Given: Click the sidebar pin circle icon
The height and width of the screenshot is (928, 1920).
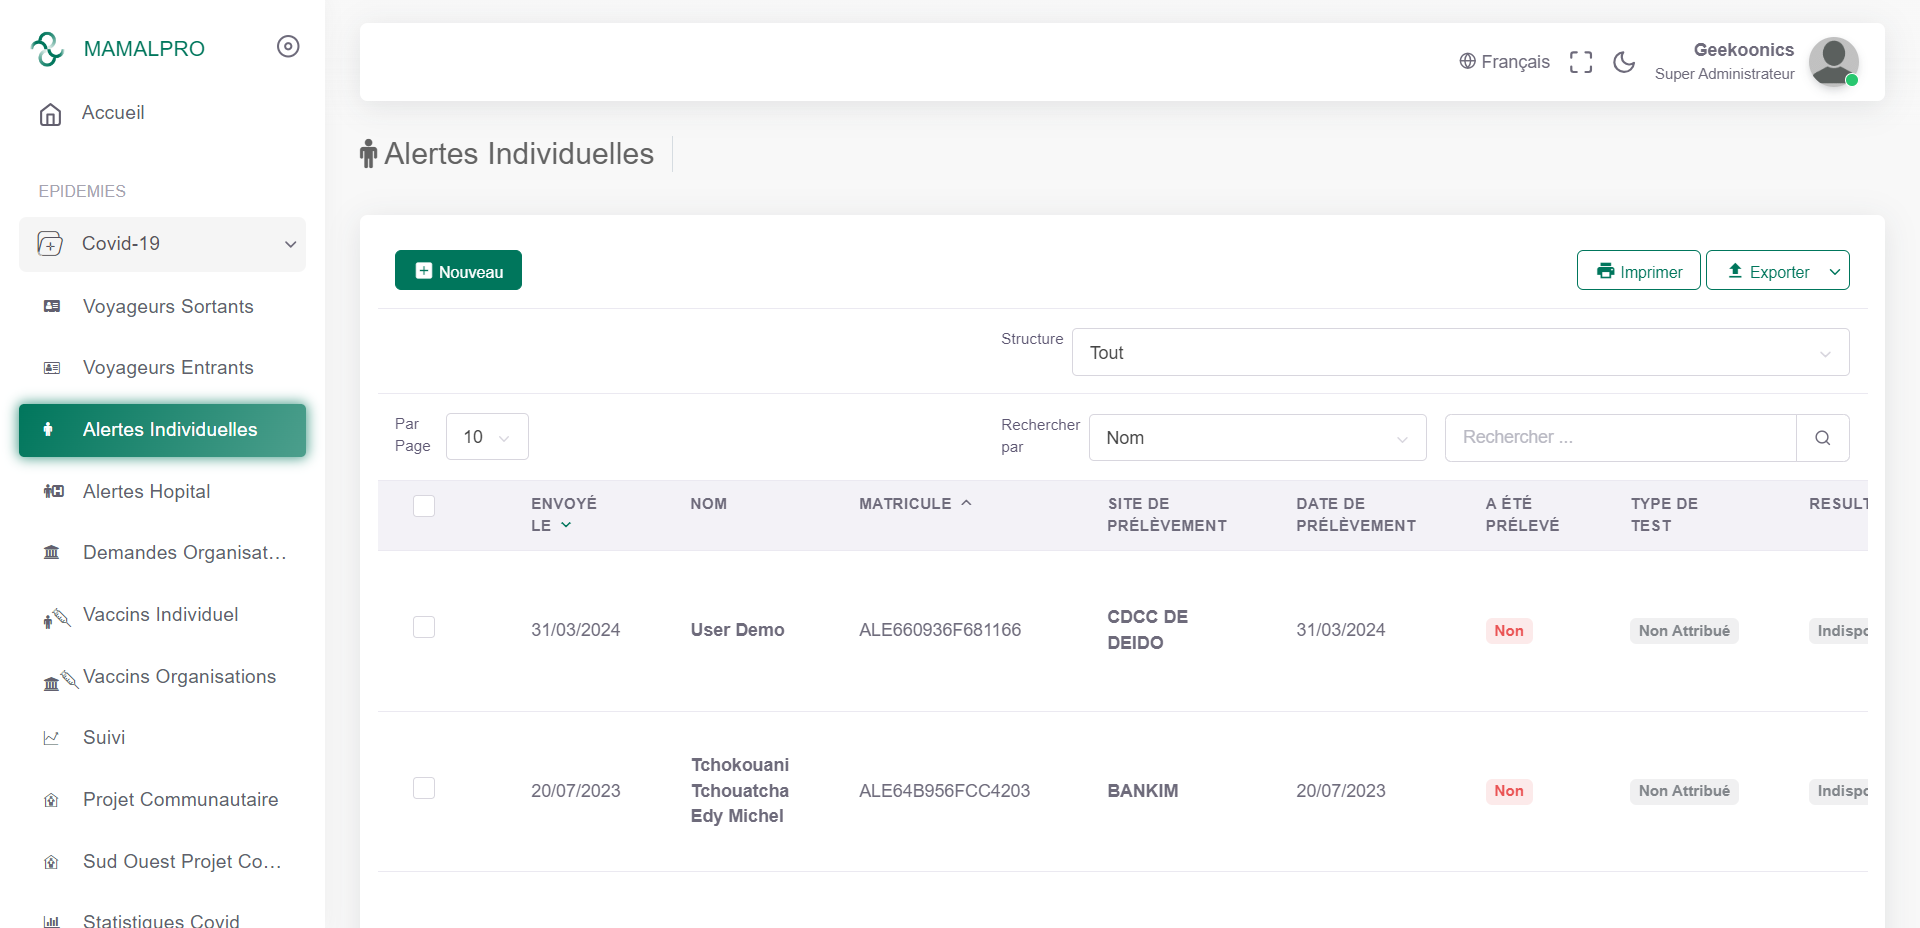Looking at the screenshot, I should point(288,47).
